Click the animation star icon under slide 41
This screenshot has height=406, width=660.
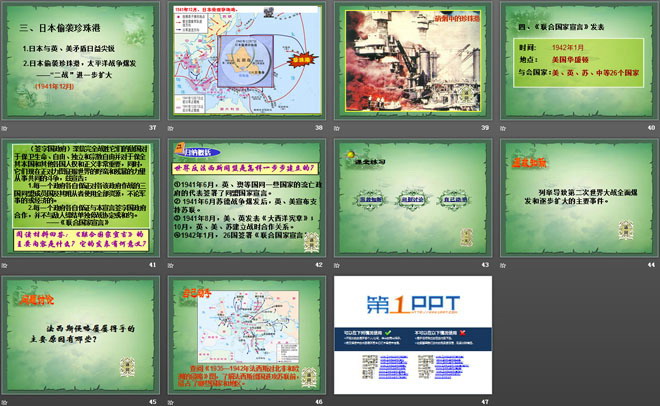[x=5, y=265]
